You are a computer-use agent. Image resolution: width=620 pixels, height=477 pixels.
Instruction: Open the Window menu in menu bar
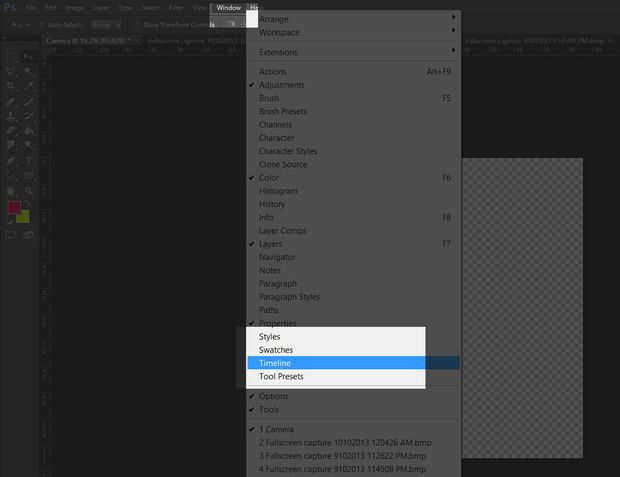coord(229,8)
